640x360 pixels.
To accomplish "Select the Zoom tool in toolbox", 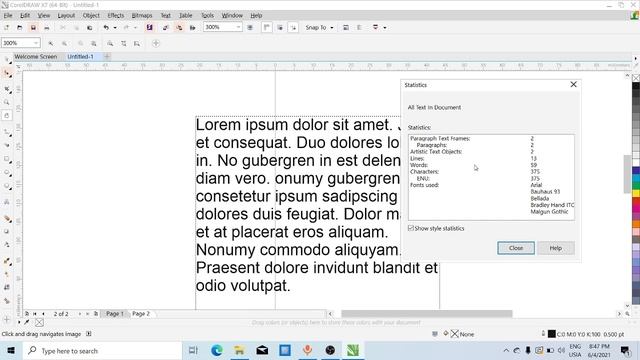I will (x=7, y=102).
